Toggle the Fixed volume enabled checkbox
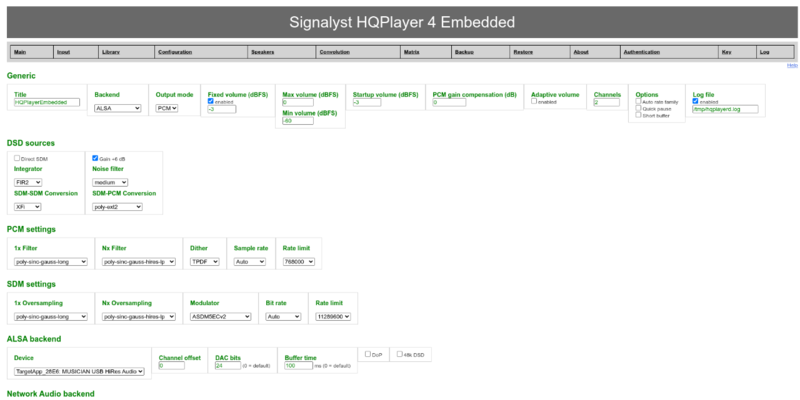Screen dimensions: 800x400 210,101
